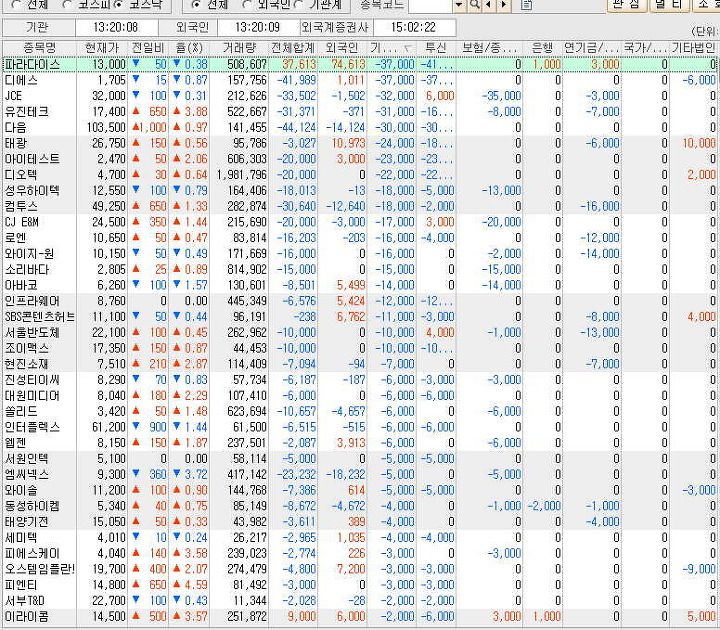Click the 외국계증권사 time field 15:02:22

(414, 28)
